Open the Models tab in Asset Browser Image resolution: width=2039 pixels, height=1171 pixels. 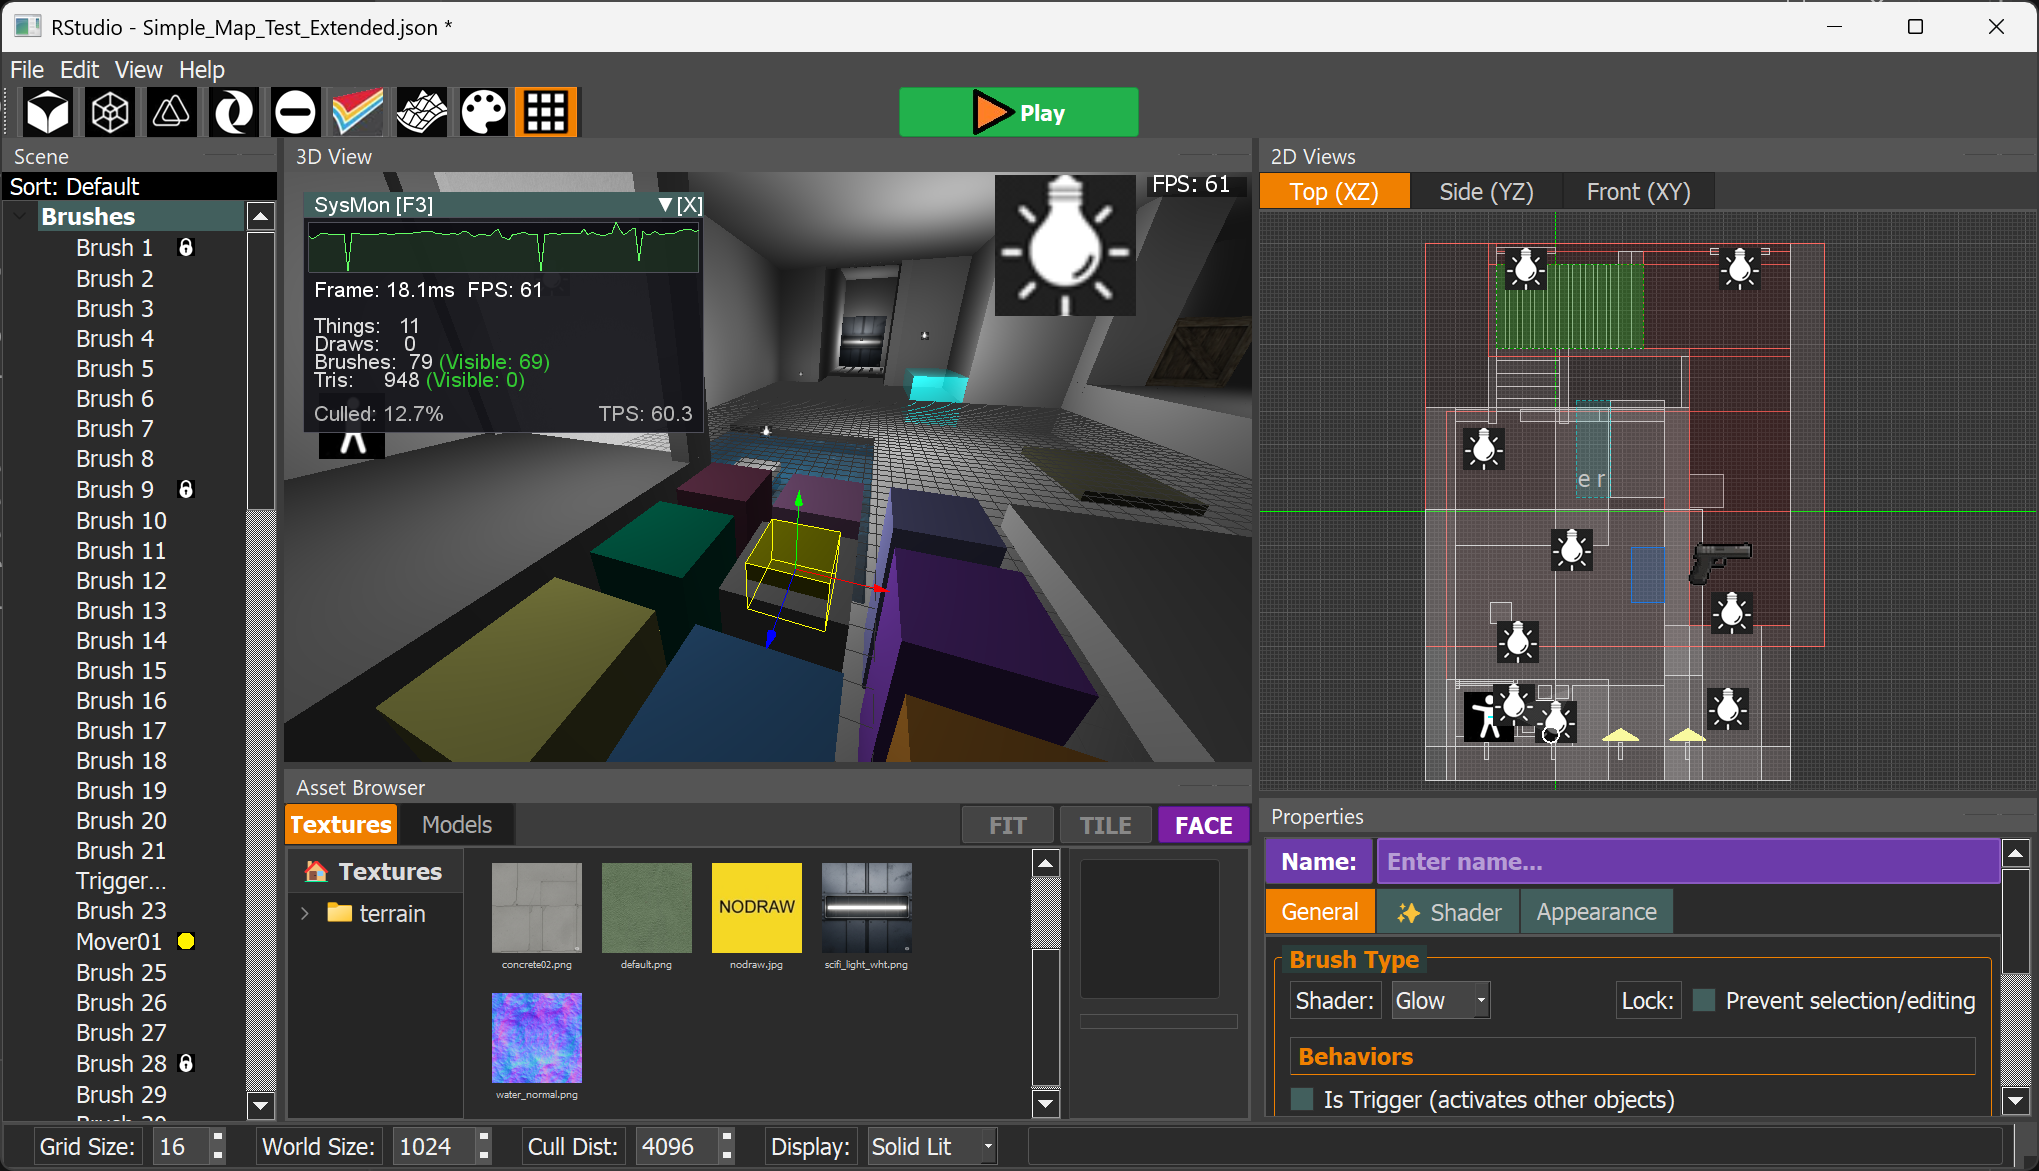coord(456,824)
